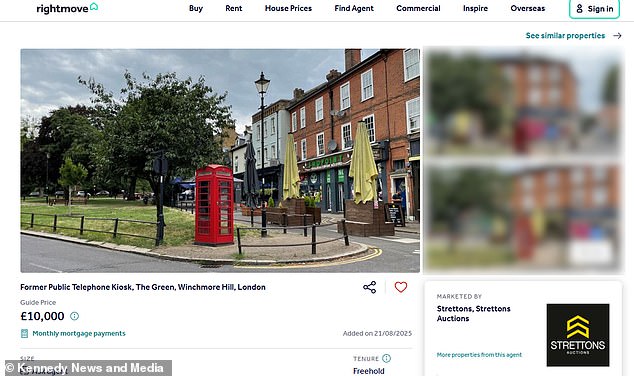Save property with the heart icon
Viewport: 634px width, 376px height.
click(401, 287)
